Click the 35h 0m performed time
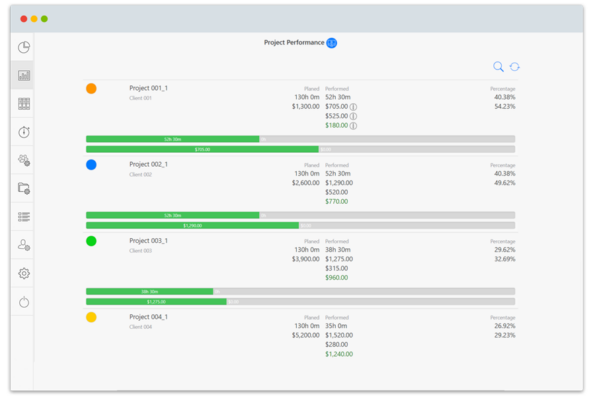 [x=336, y=326]
